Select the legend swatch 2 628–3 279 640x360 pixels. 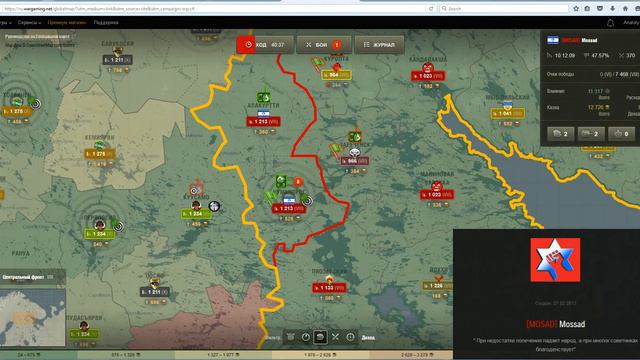(x=411, y=355)
